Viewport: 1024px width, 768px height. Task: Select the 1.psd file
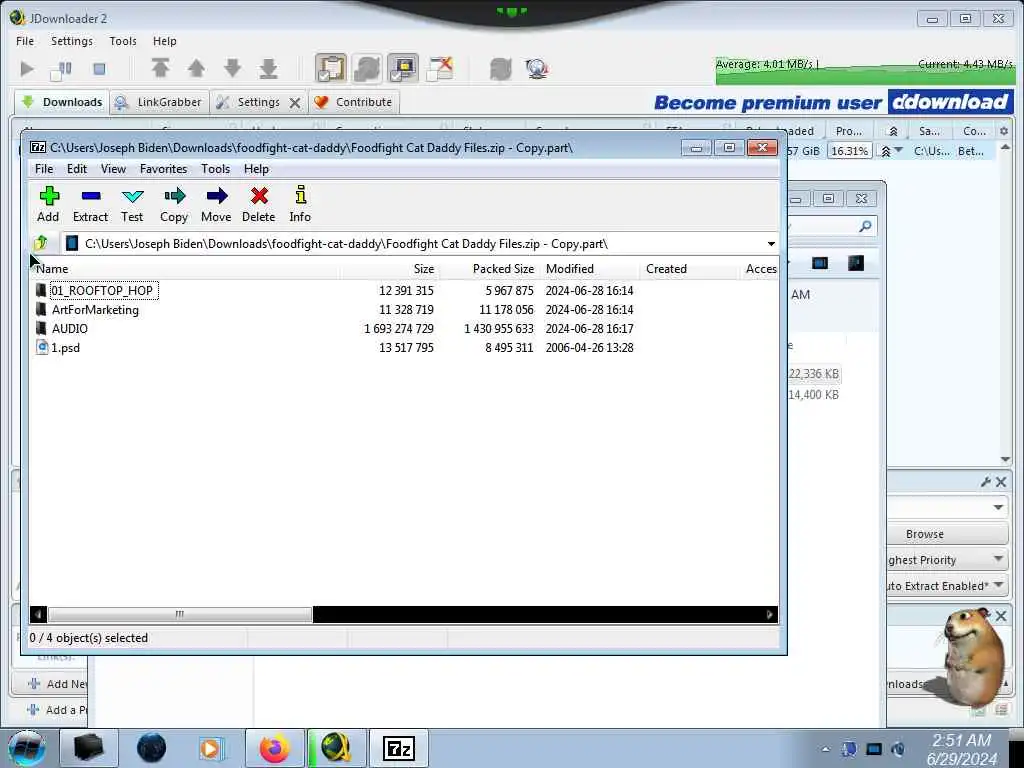(65, 347)
